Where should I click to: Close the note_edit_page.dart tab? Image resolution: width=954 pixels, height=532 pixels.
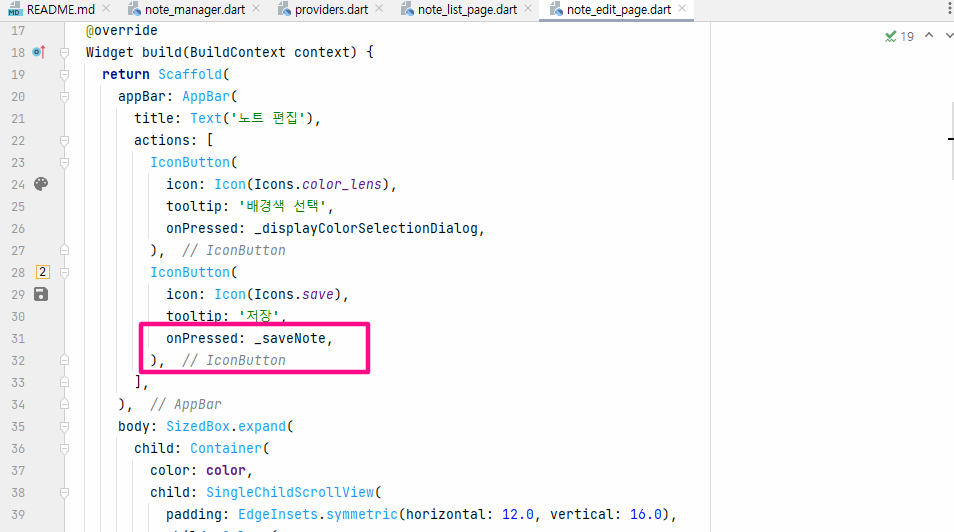click(x=682, y=9)
